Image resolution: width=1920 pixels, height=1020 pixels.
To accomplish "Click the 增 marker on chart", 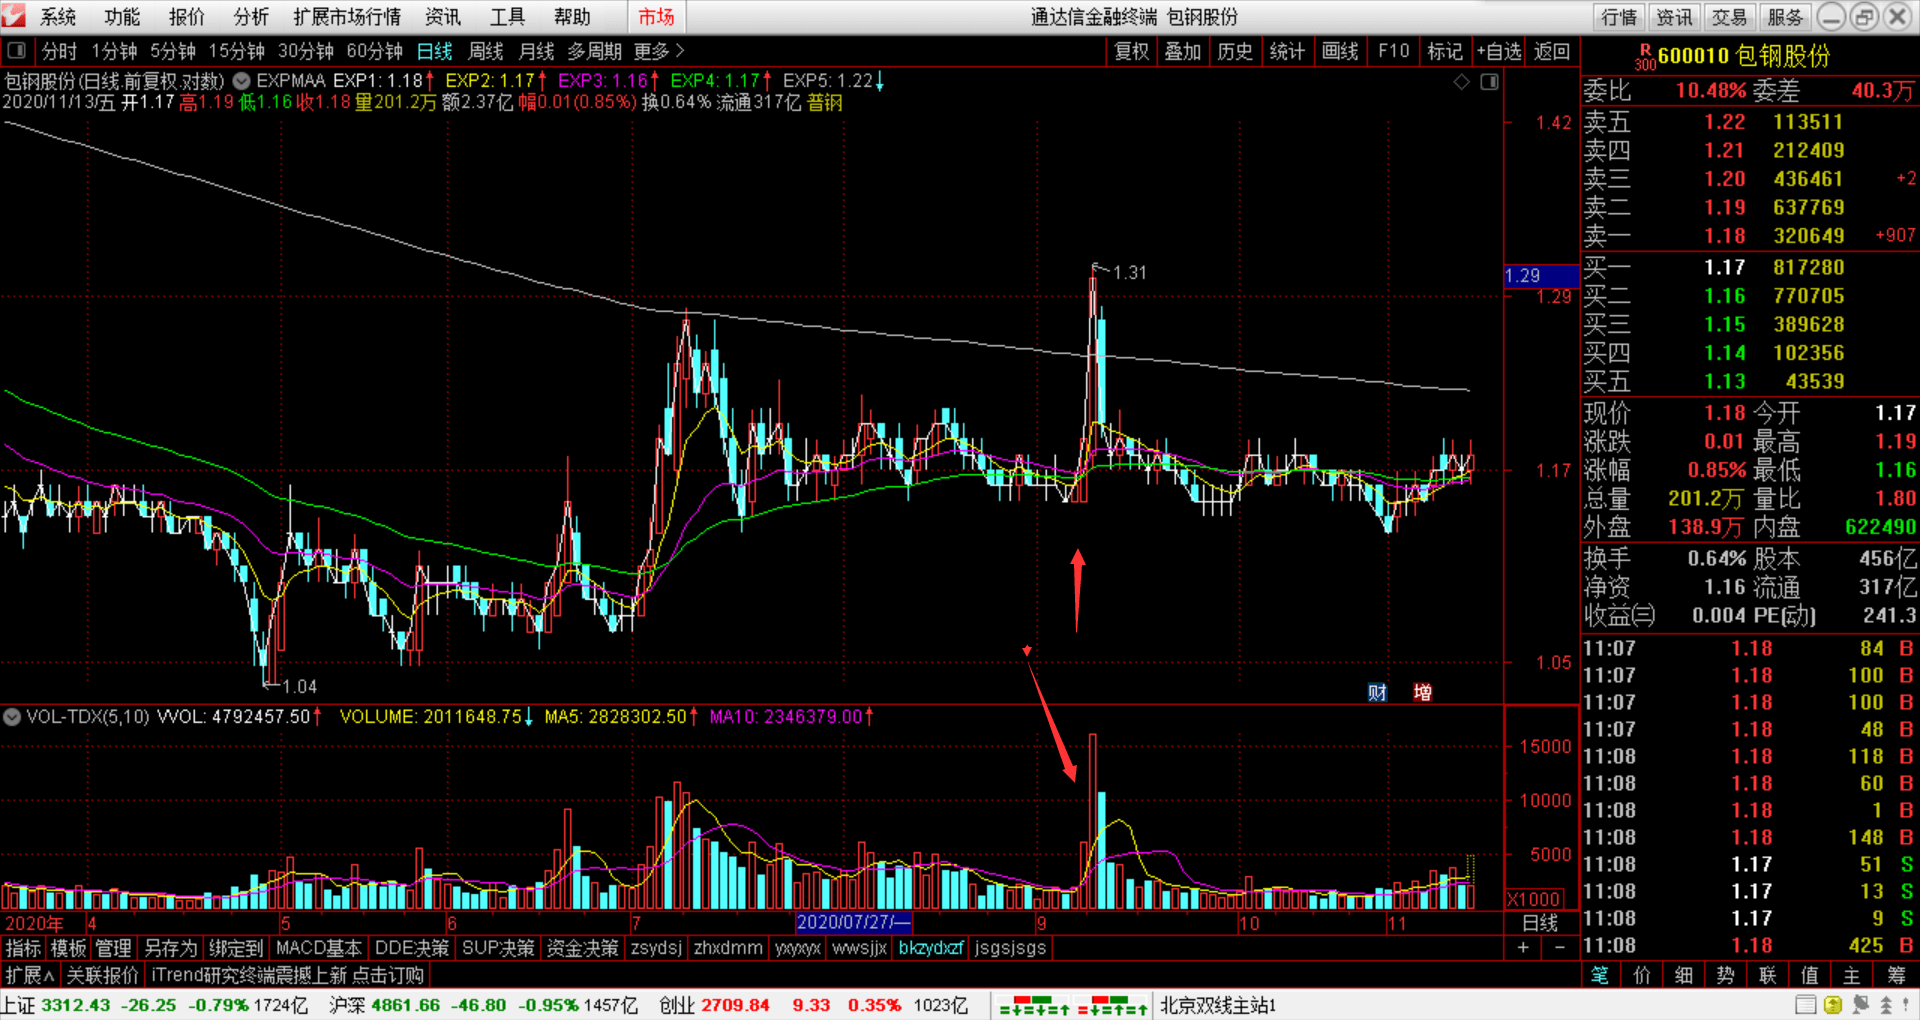I will [1422, 692].
